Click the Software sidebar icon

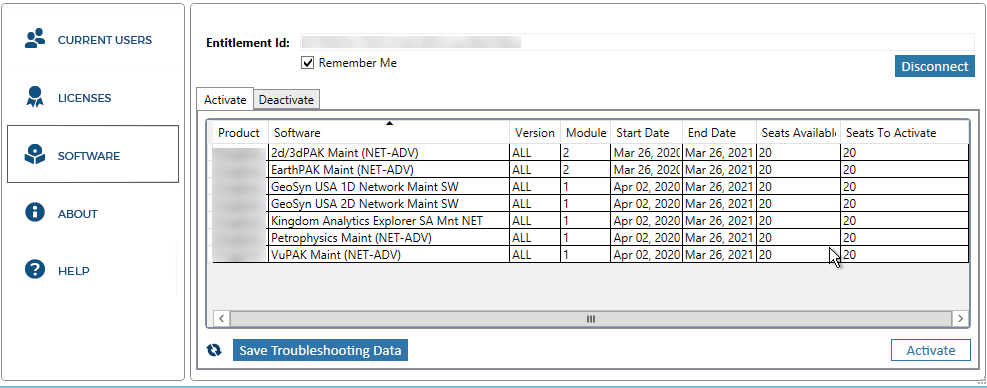35,155
